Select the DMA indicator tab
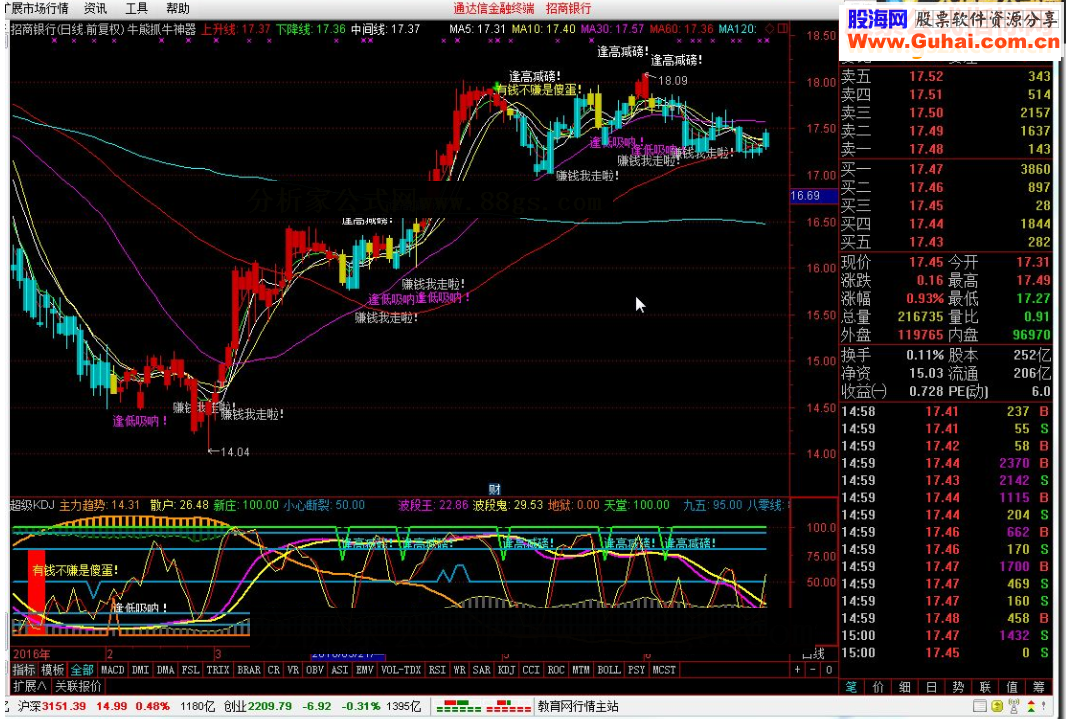Screen dimensions: 1066x719 click(x=165, y=670)
